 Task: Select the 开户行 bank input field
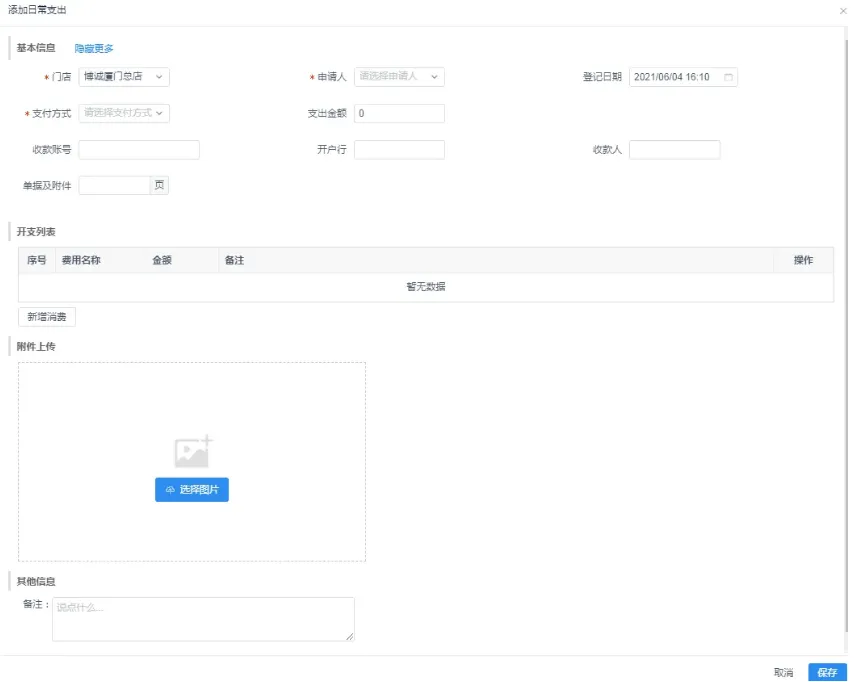[399, 150]
